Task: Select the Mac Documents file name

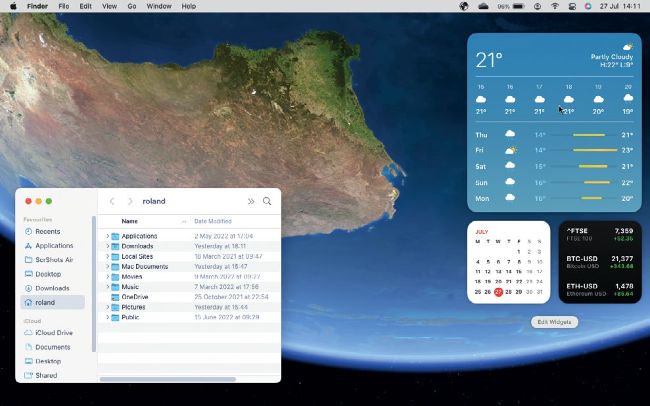Action: [145, 266]
